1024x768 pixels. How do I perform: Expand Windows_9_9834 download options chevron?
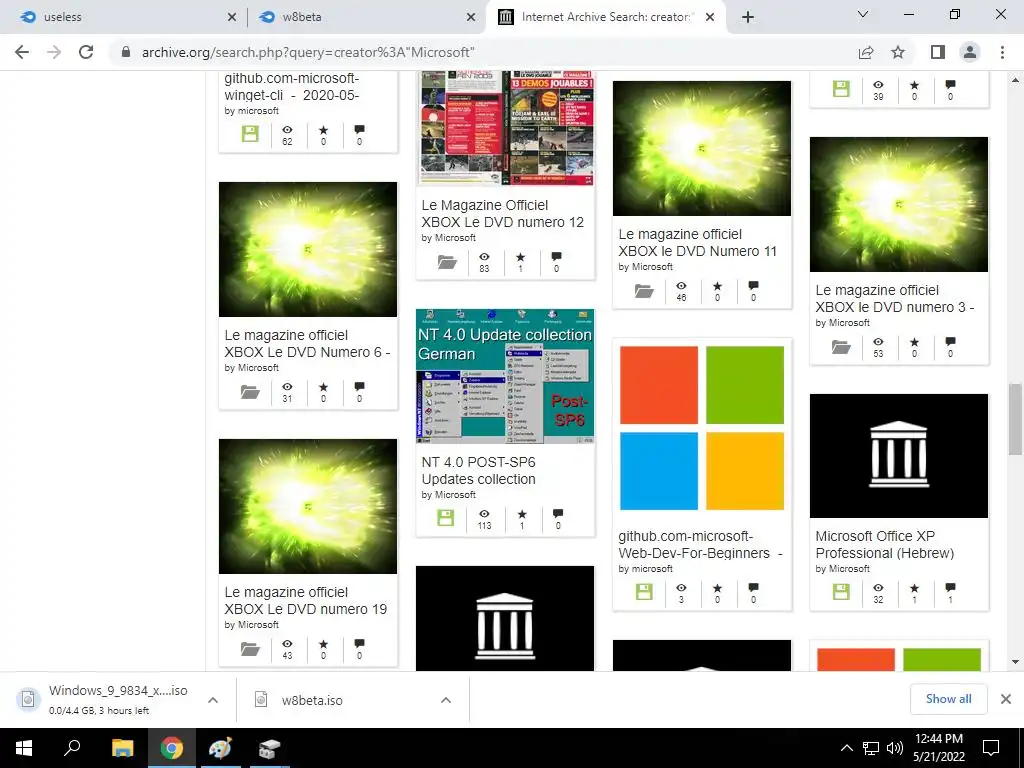pyautogui.click(x=213, y=700)
